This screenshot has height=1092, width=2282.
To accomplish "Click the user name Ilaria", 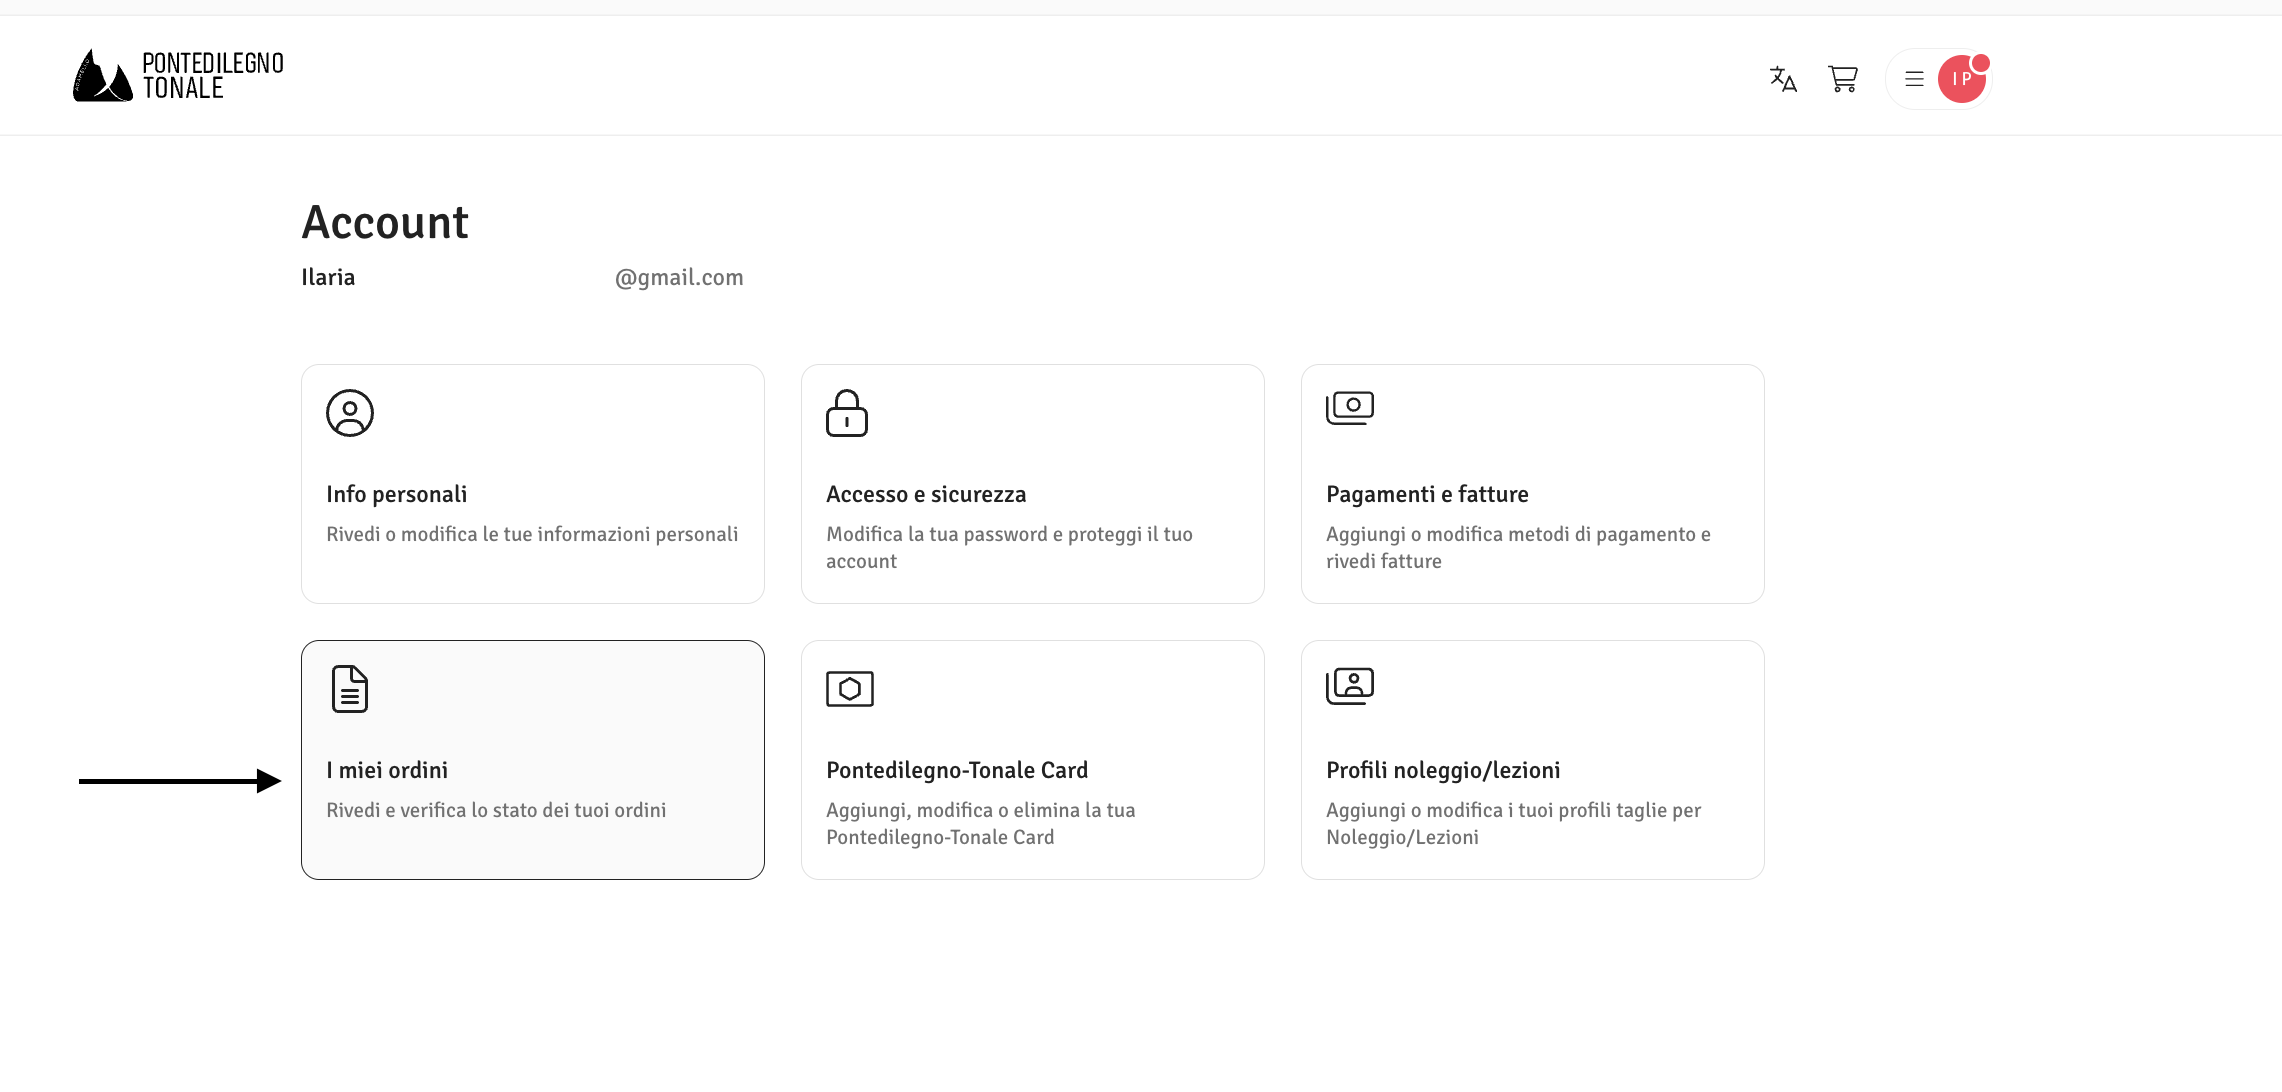I will [328, 277].
